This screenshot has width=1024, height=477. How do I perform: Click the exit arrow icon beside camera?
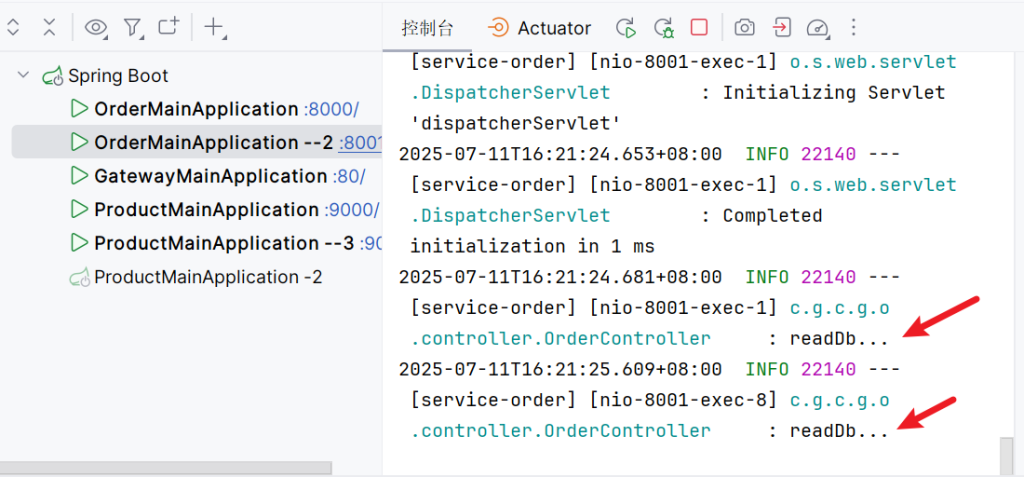(781, 28)
